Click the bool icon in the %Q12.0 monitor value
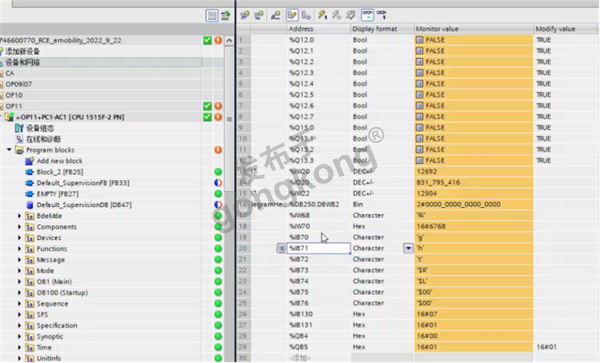600x363 pixels. tap(420, 40)
